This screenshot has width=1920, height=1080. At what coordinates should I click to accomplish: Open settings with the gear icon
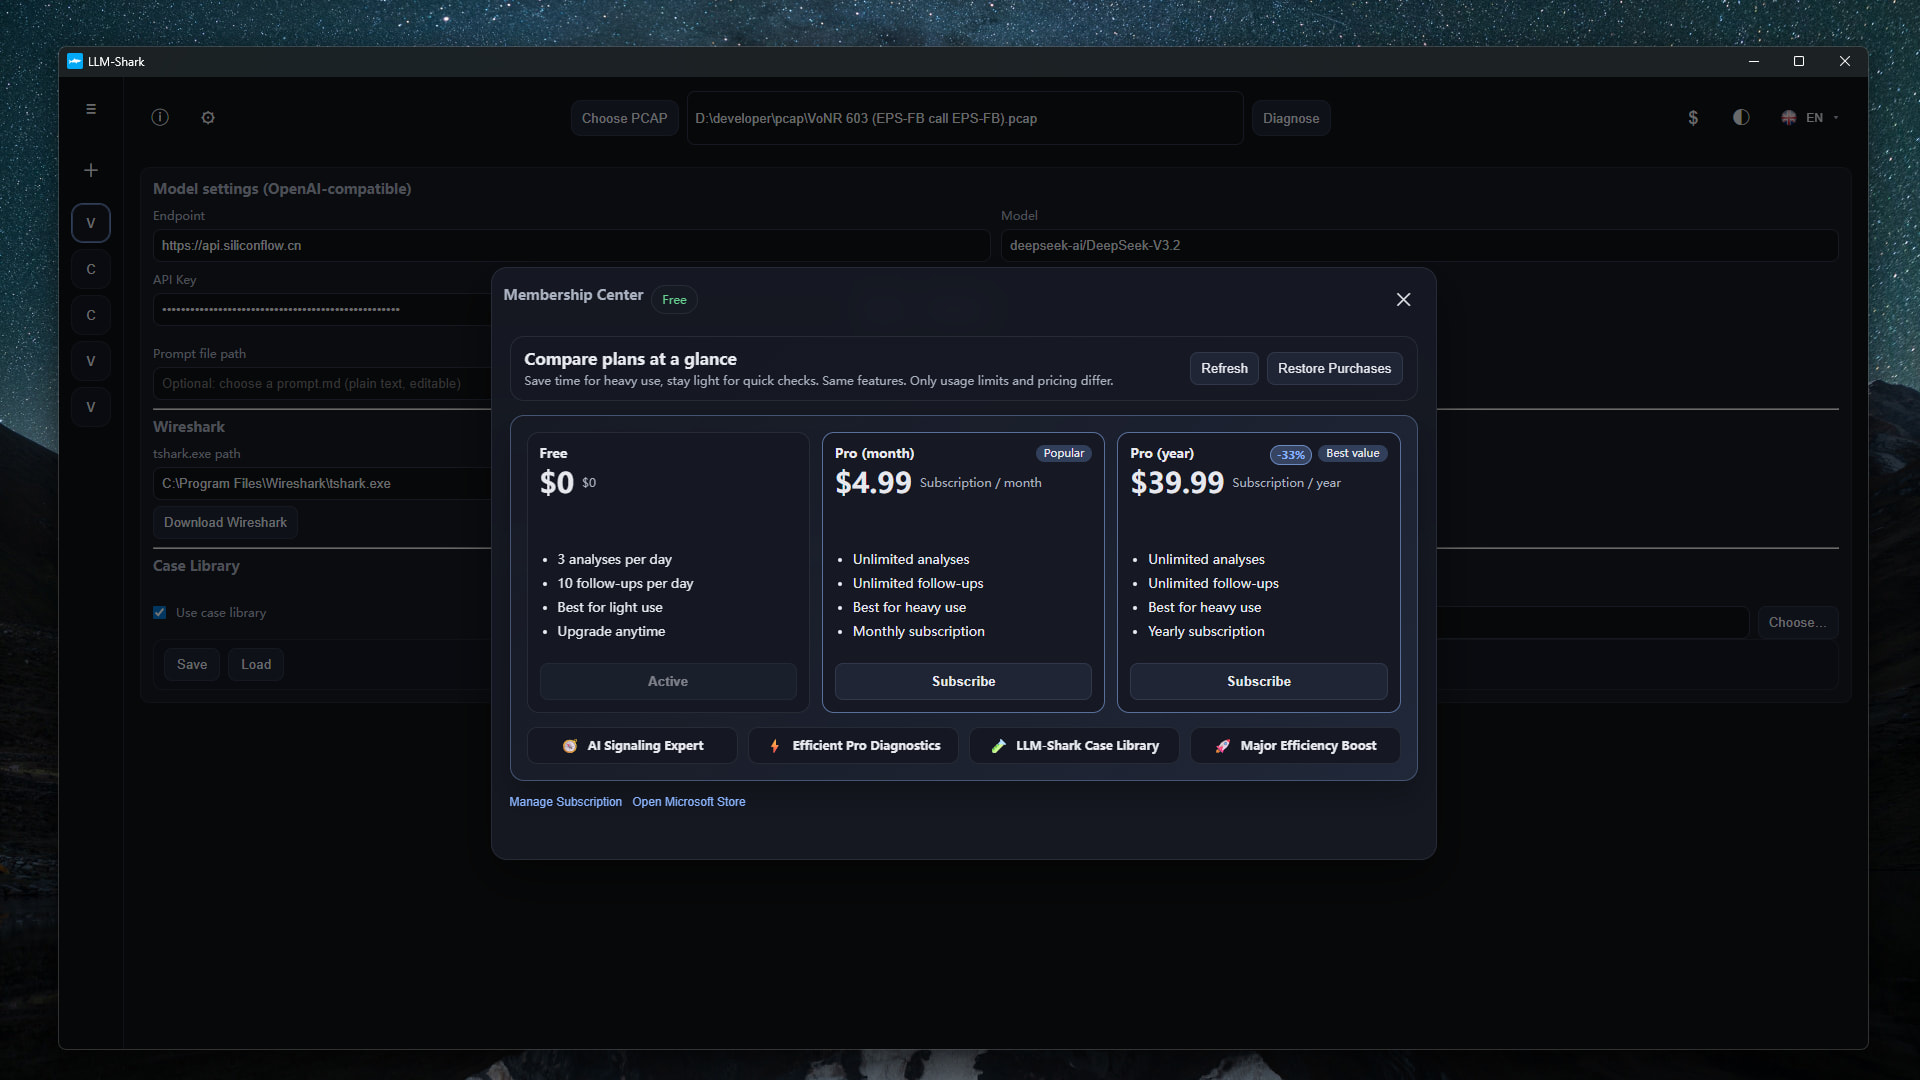click(x=208, y=118)
